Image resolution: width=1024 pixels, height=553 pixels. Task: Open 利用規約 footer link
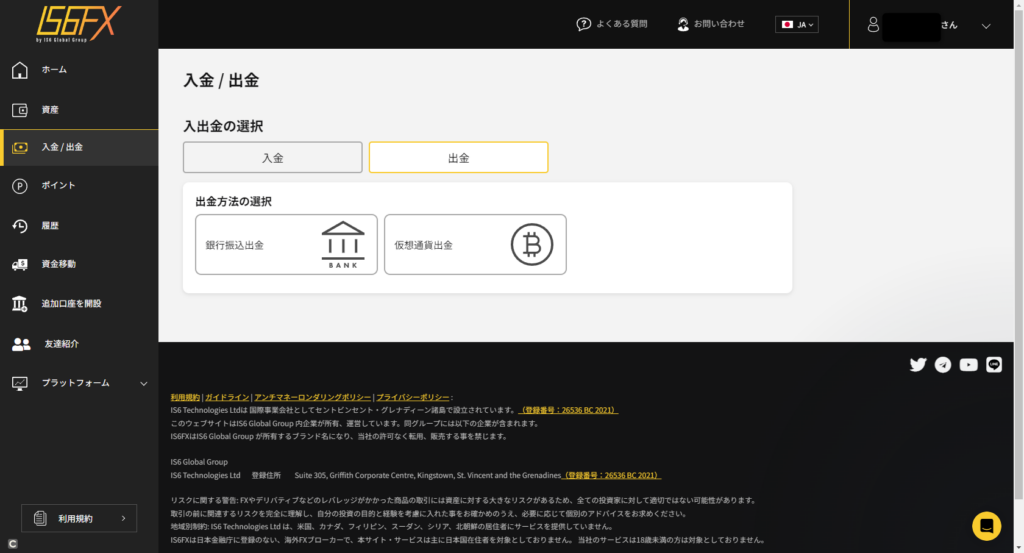point(185,397)
